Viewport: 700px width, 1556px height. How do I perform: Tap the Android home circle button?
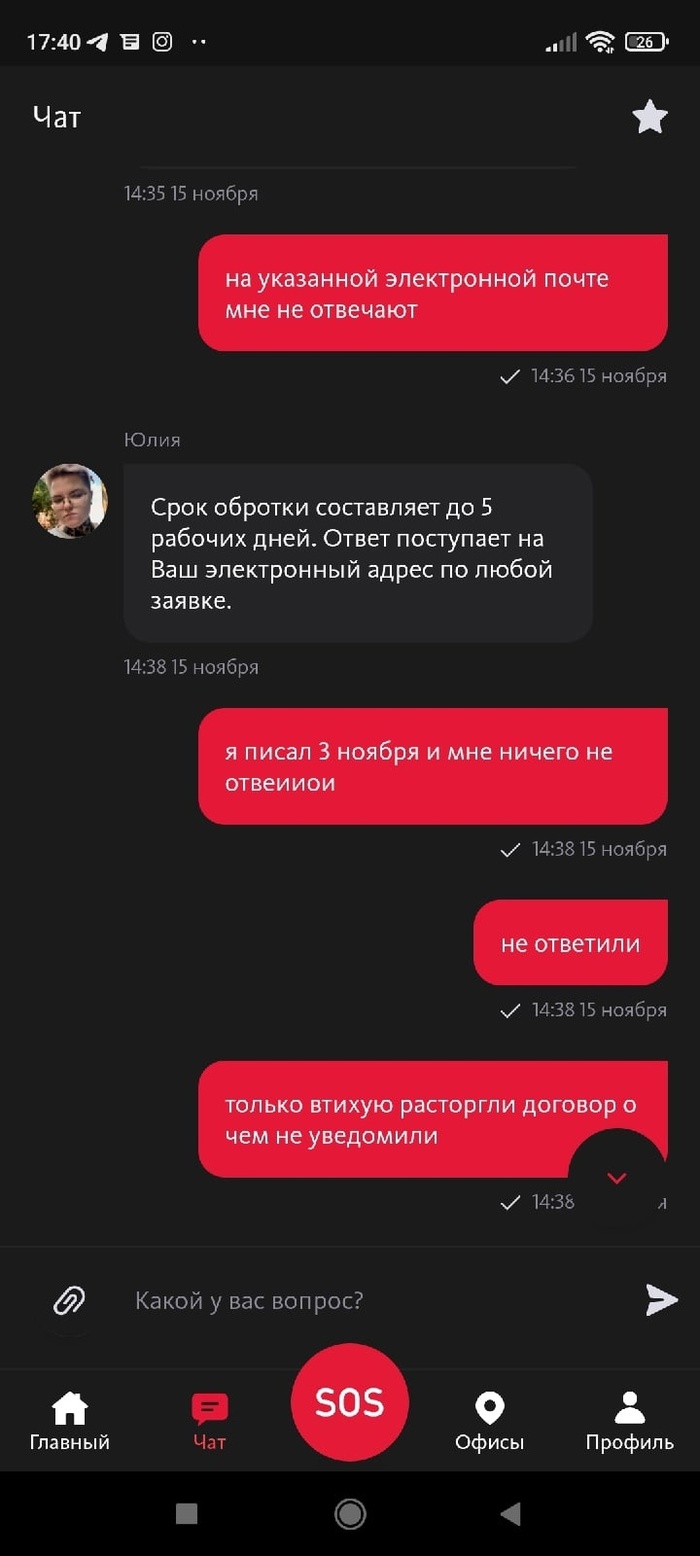coord(350,1514)
